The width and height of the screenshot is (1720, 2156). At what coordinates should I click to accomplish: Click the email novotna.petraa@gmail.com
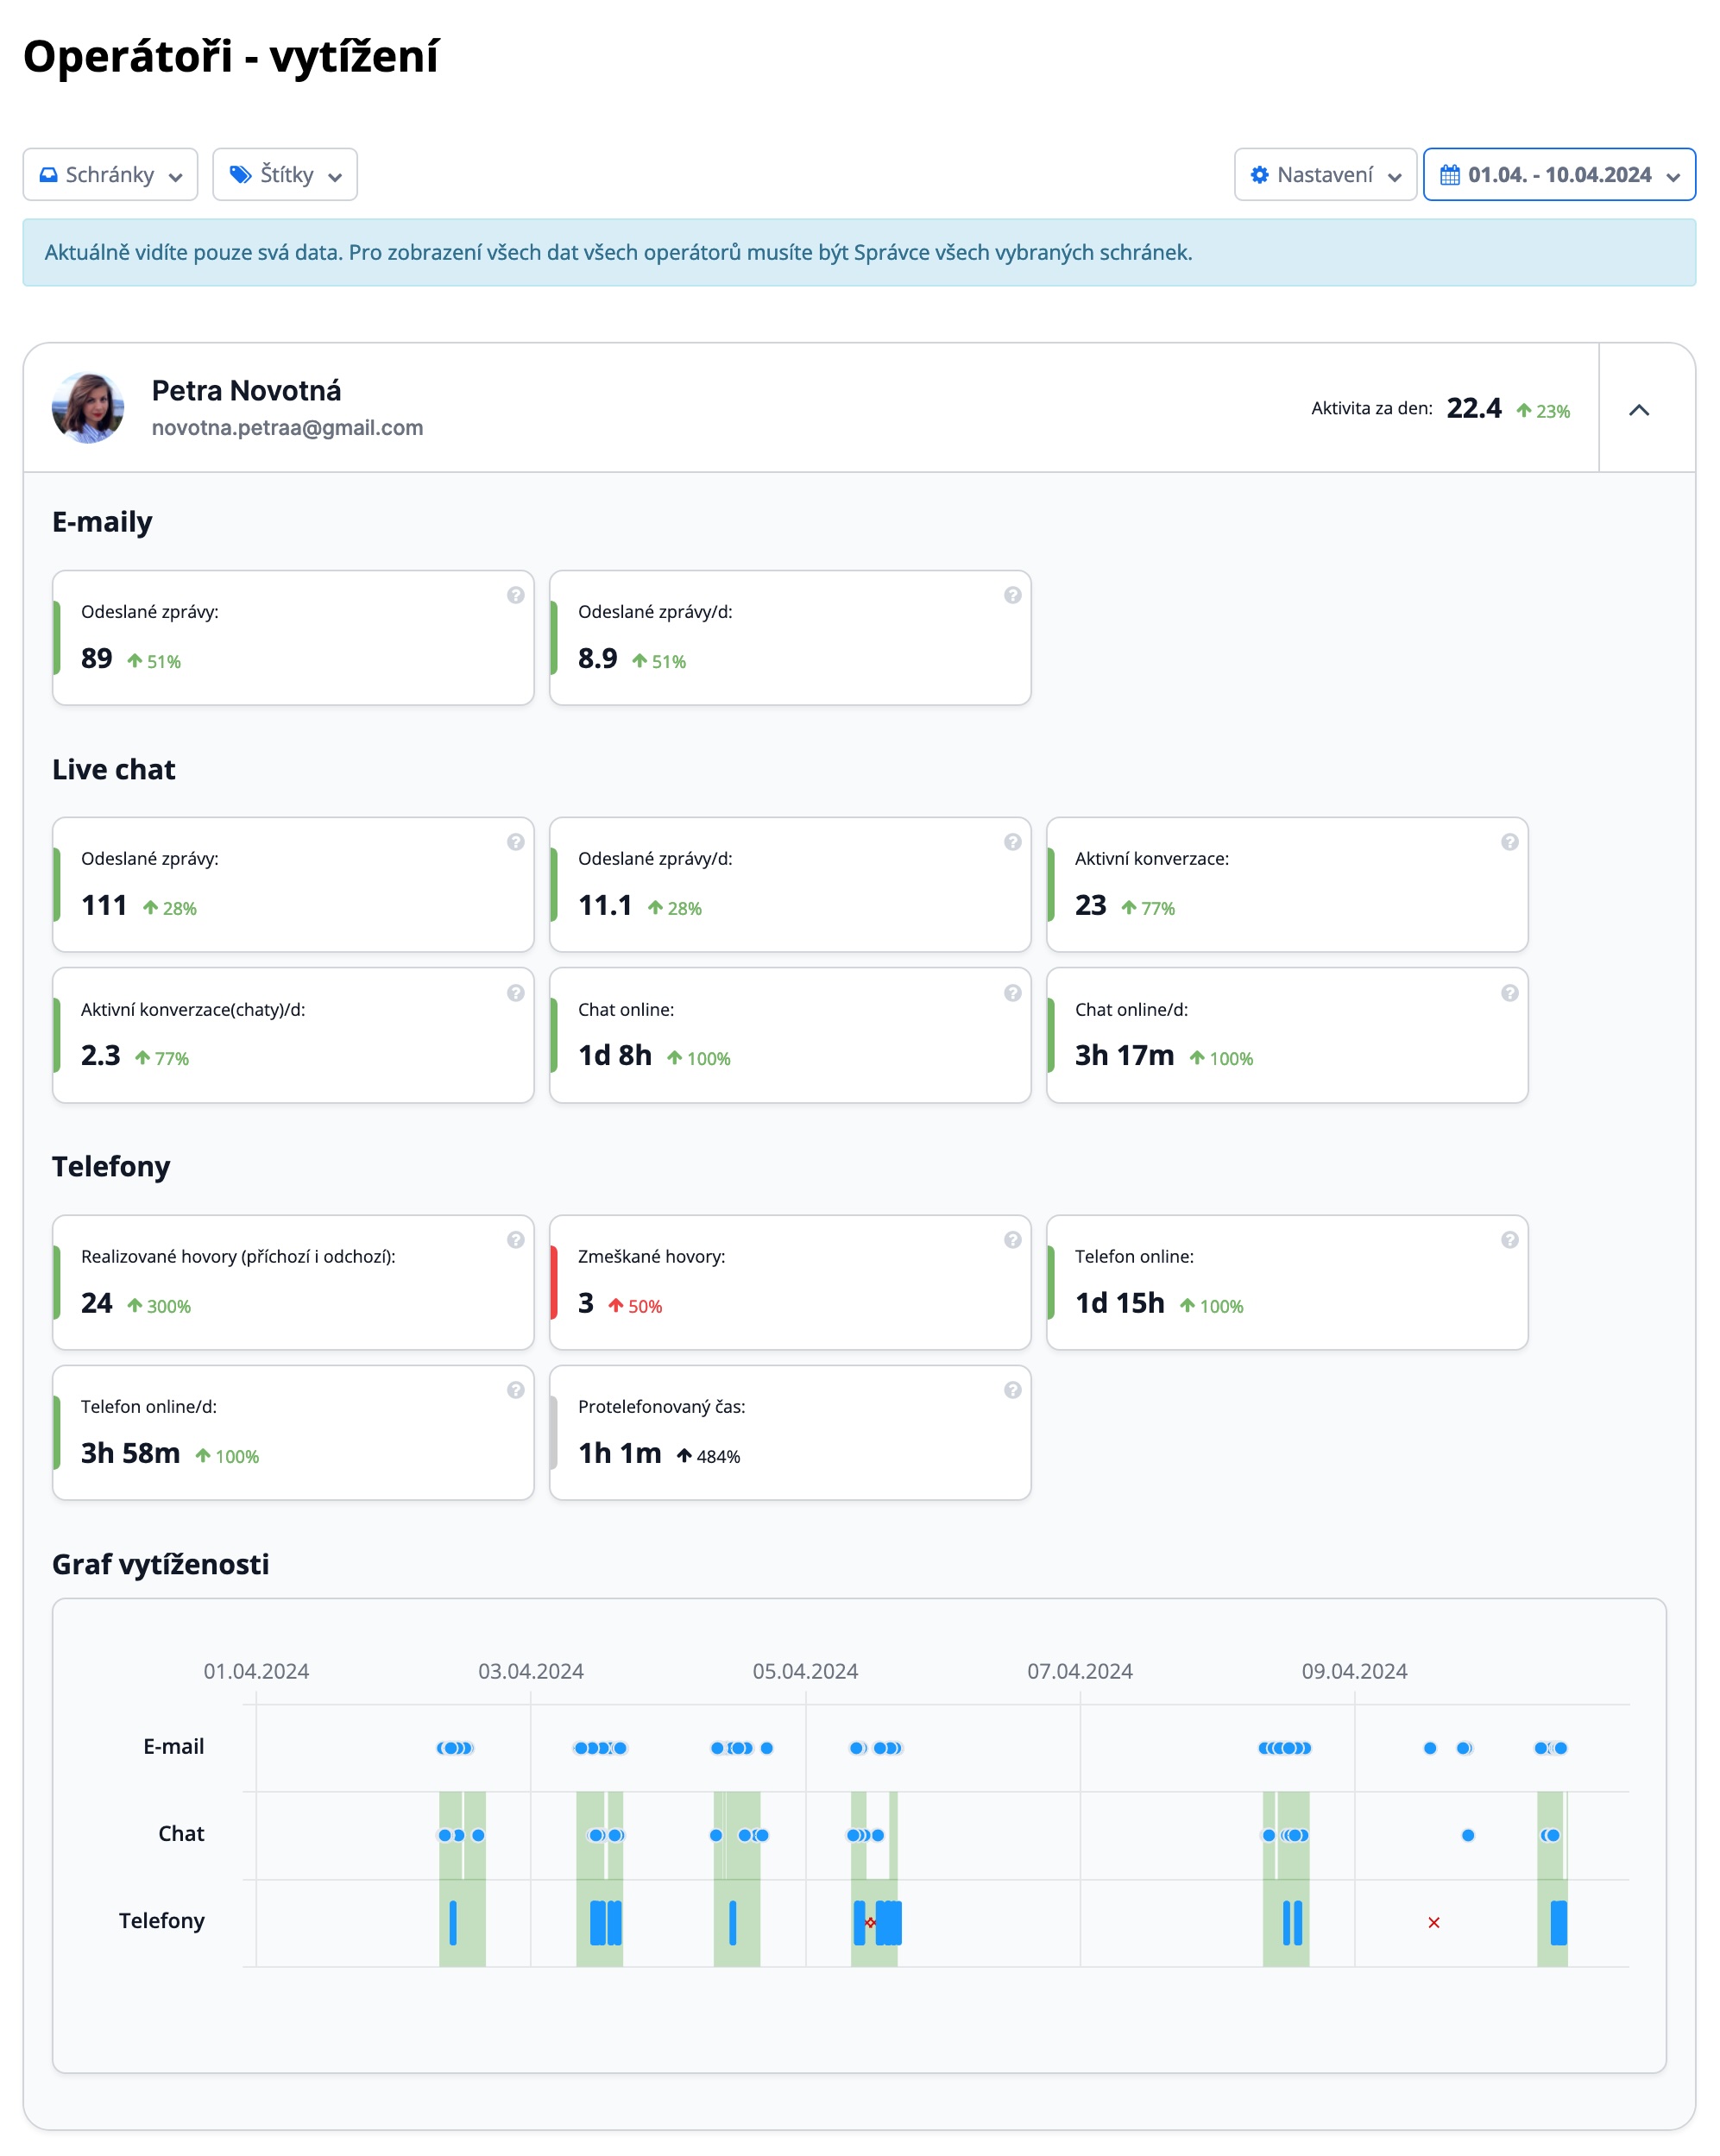point(287,428)
